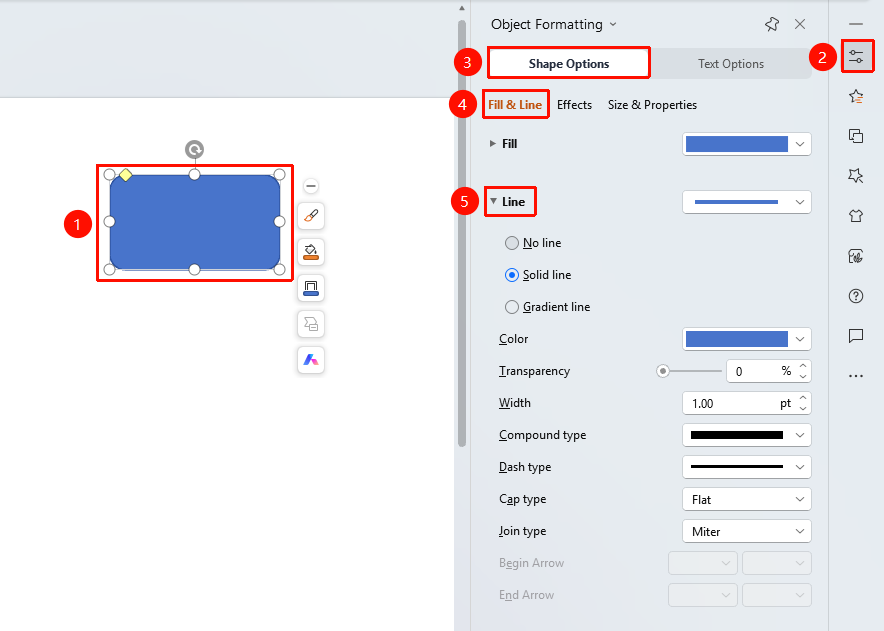Click the shape outline icon beside the shape
The image size is (884, 631).
311,288
